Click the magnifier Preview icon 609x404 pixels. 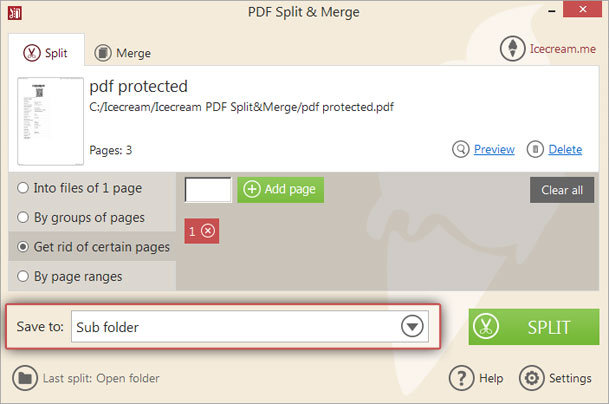click(461, 149)
